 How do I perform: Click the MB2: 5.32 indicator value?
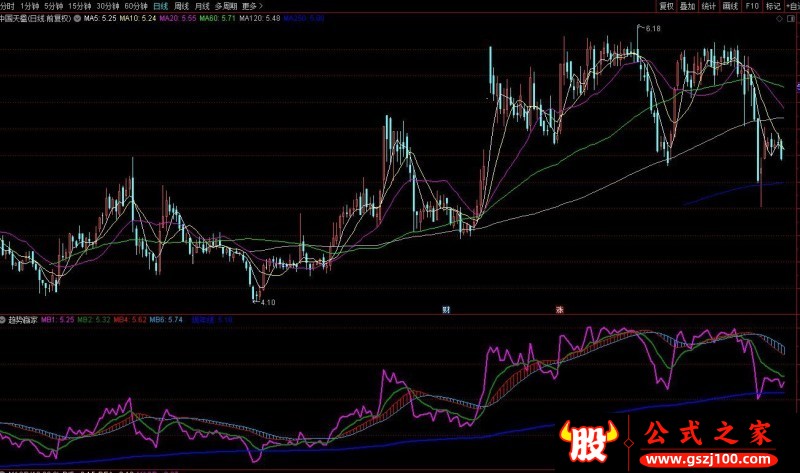coord(93,320)
